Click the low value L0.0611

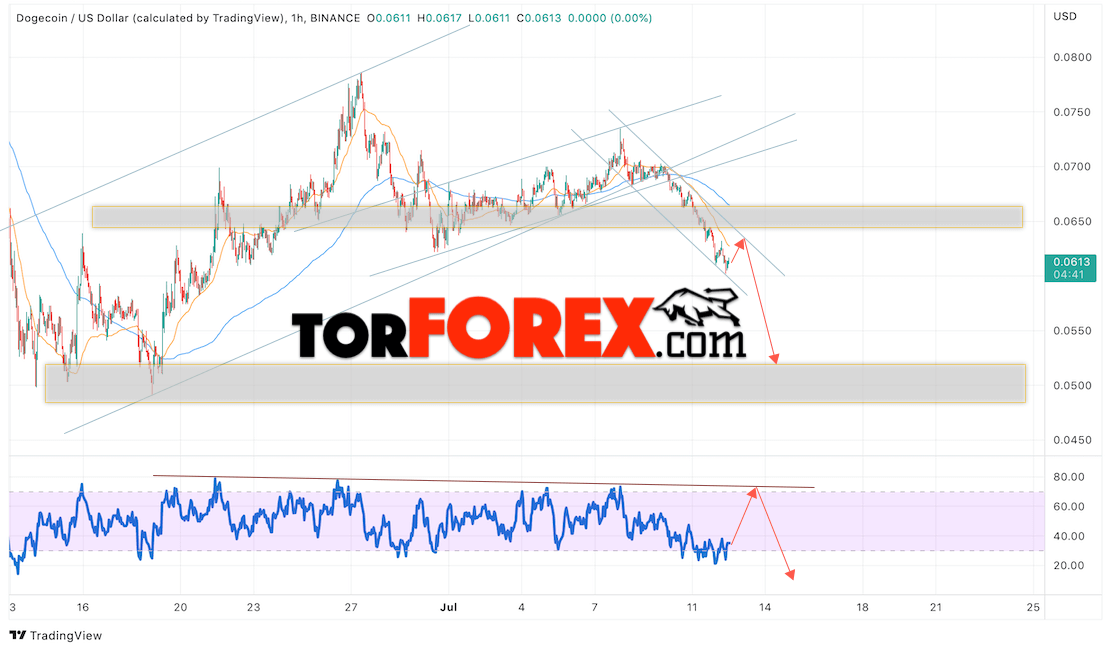488,18
